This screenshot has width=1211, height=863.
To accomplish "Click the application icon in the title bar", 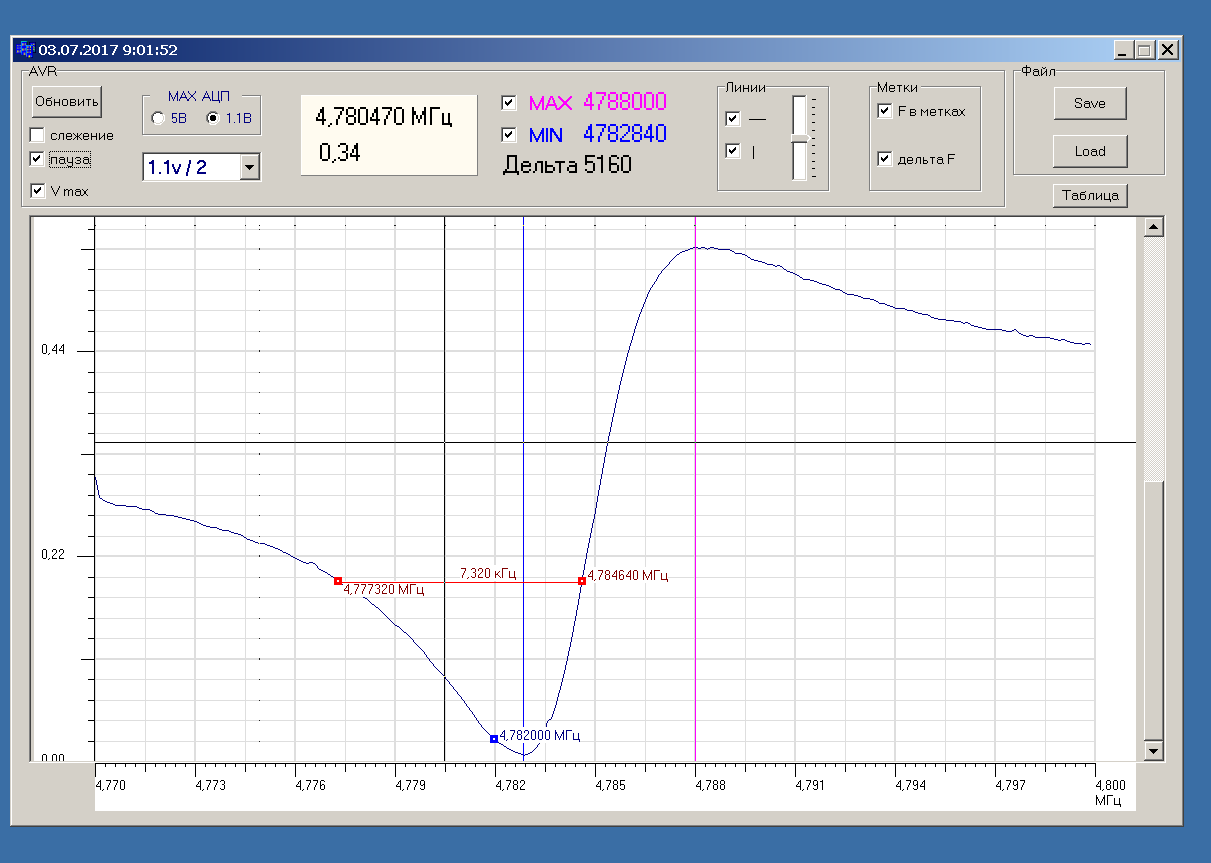I will coord(25,49).
